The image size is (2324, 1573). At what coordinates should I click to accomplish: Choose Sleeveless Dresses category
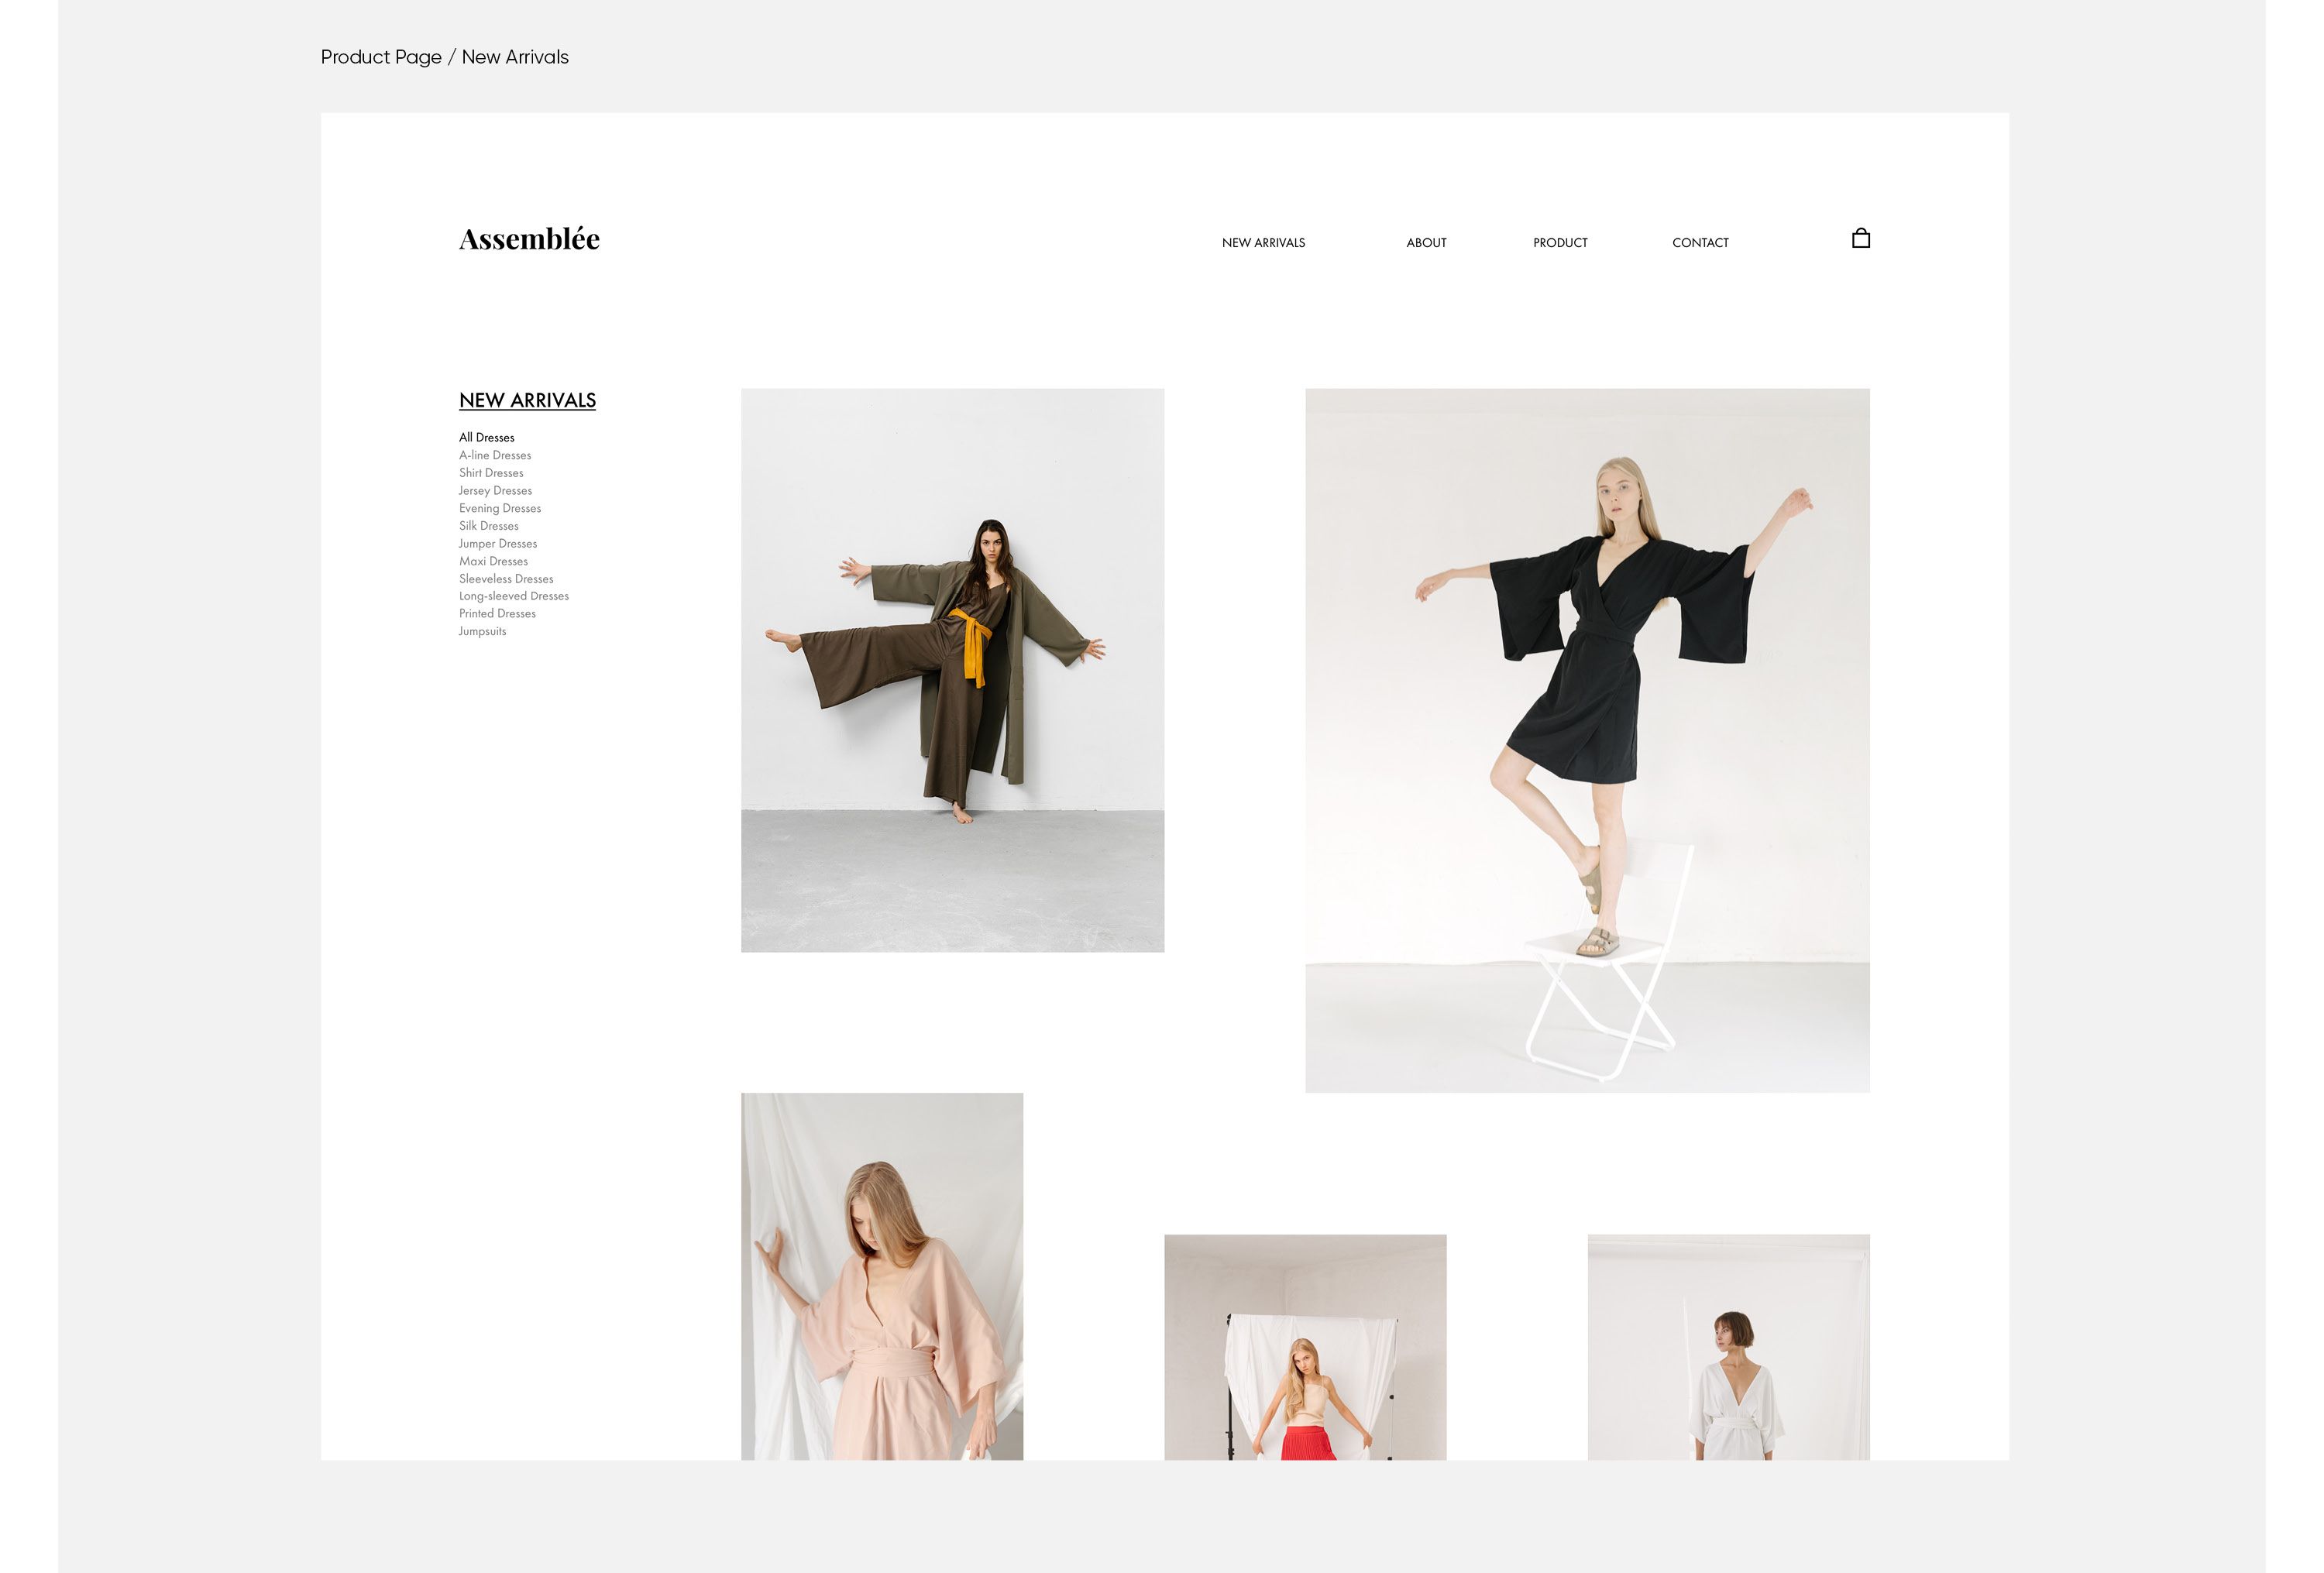point(506,579)
